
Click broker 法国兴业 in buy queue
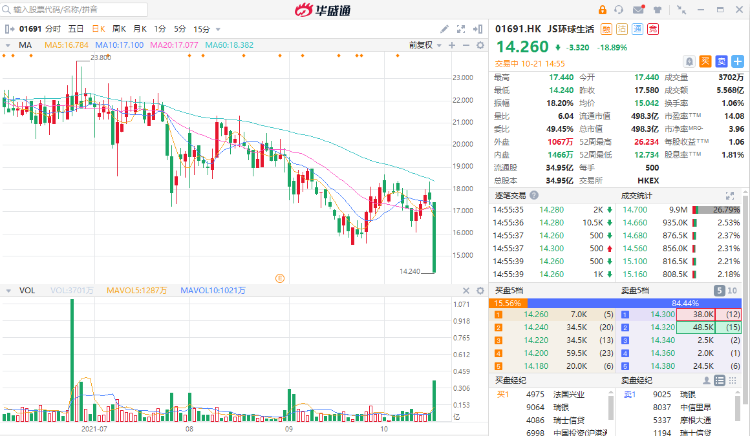(569, 394)
